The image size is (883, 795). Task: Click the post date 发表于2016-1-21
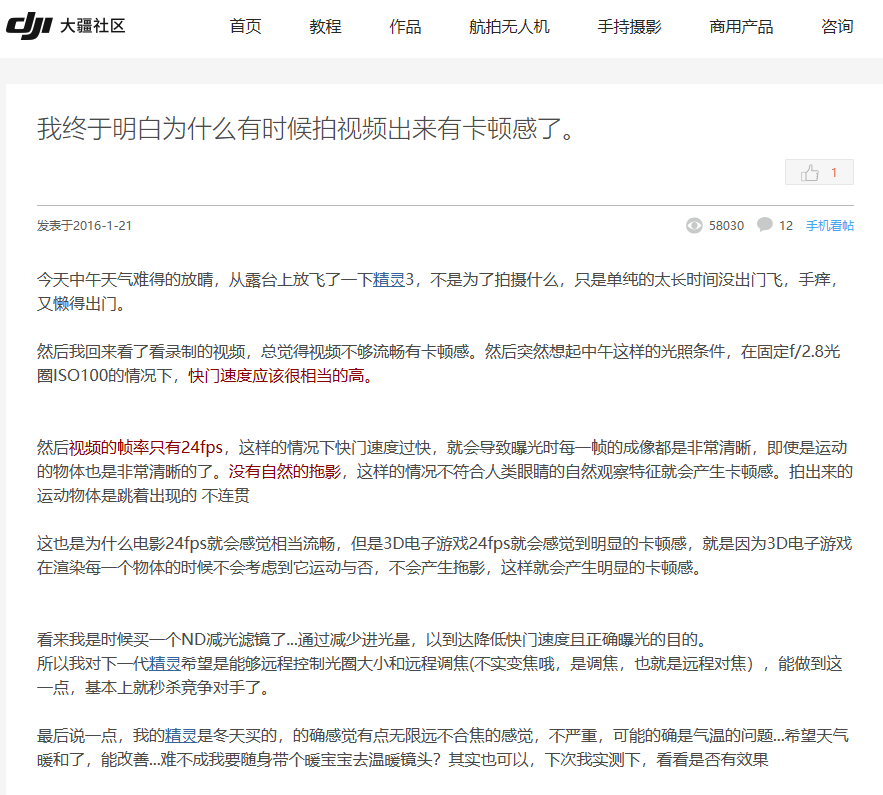[x=84, y=226]
